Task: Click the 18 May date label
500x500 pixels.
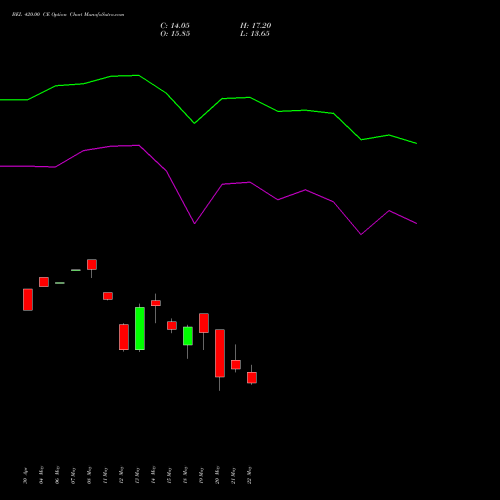Action: pyautogui.click(x=185, y=475)
